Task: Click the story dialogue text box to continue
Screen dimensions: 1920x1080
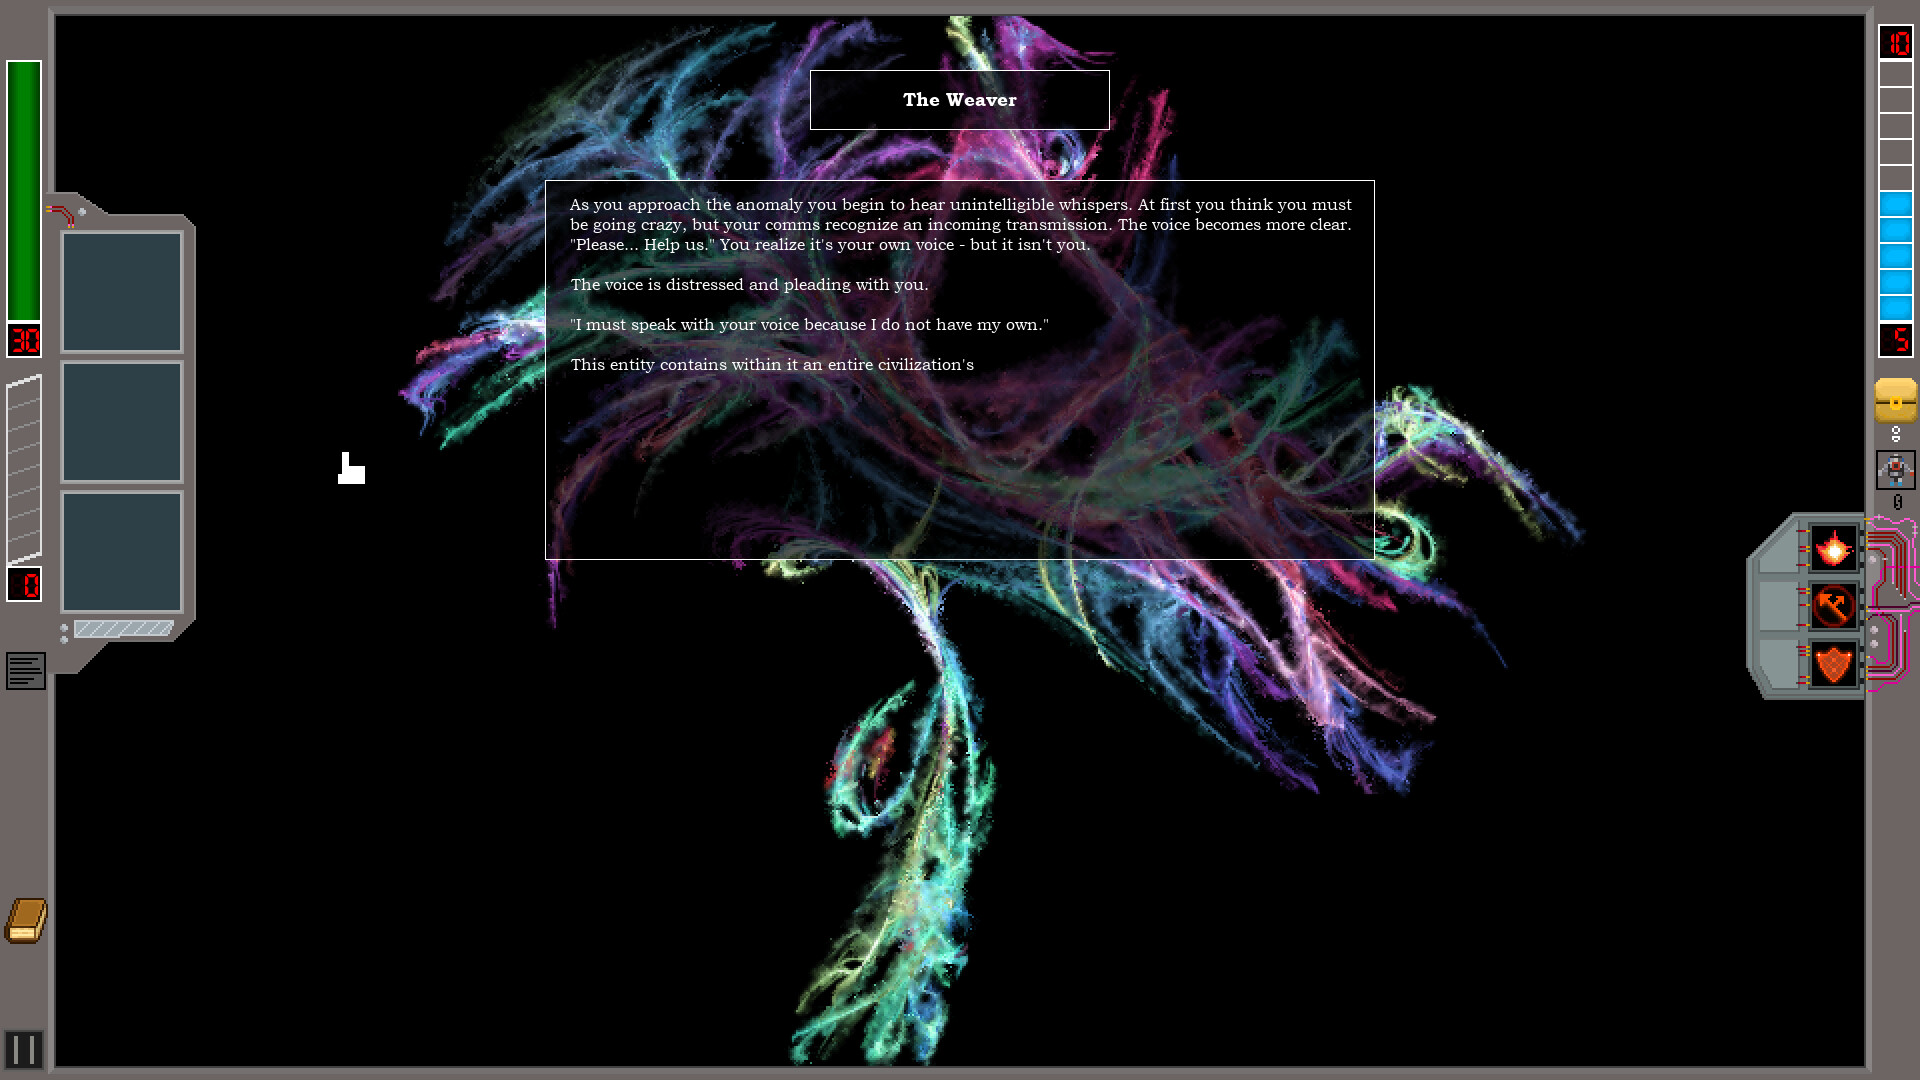Action: pos(960,370)
